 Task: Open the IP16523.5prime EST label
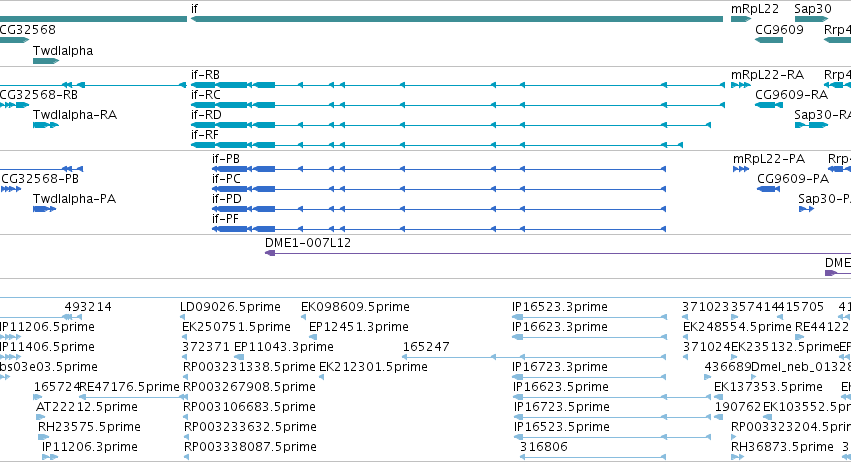[x=562, y=427]
